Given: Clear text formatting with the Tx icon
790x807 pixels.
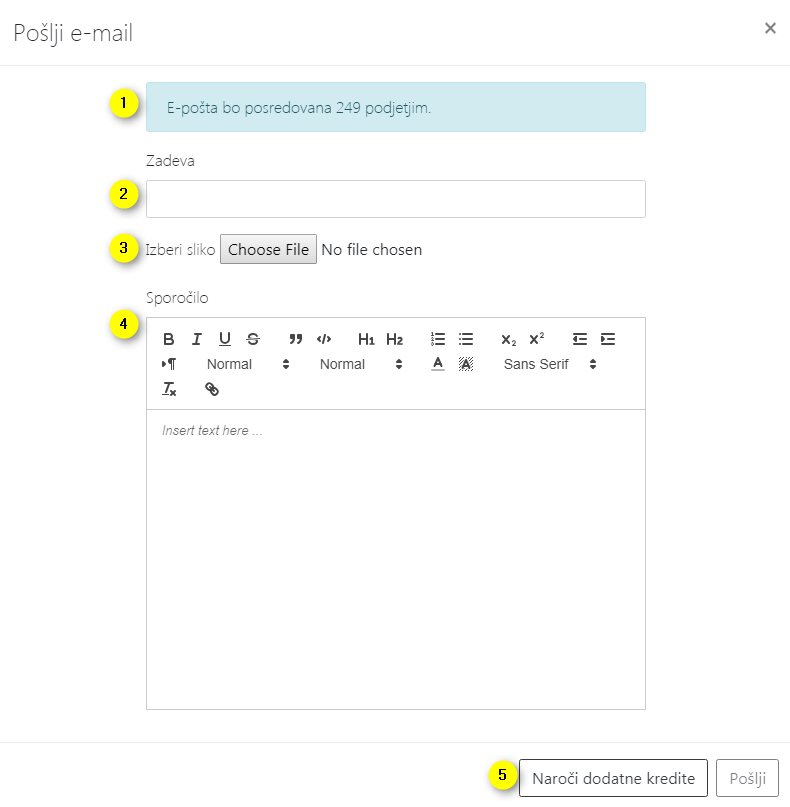Looking at the screenshot, I should click(x=169, y=389).
